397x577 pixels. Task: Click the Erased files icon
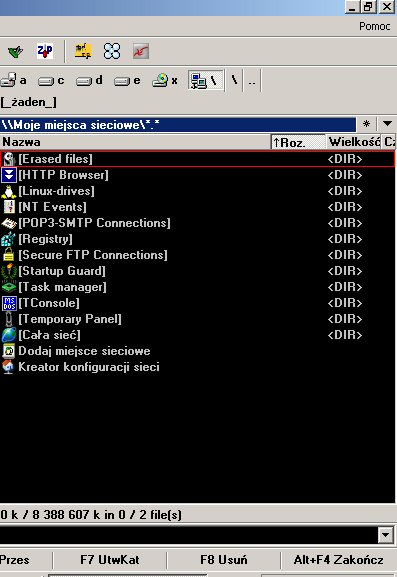(x=9, y=159)
